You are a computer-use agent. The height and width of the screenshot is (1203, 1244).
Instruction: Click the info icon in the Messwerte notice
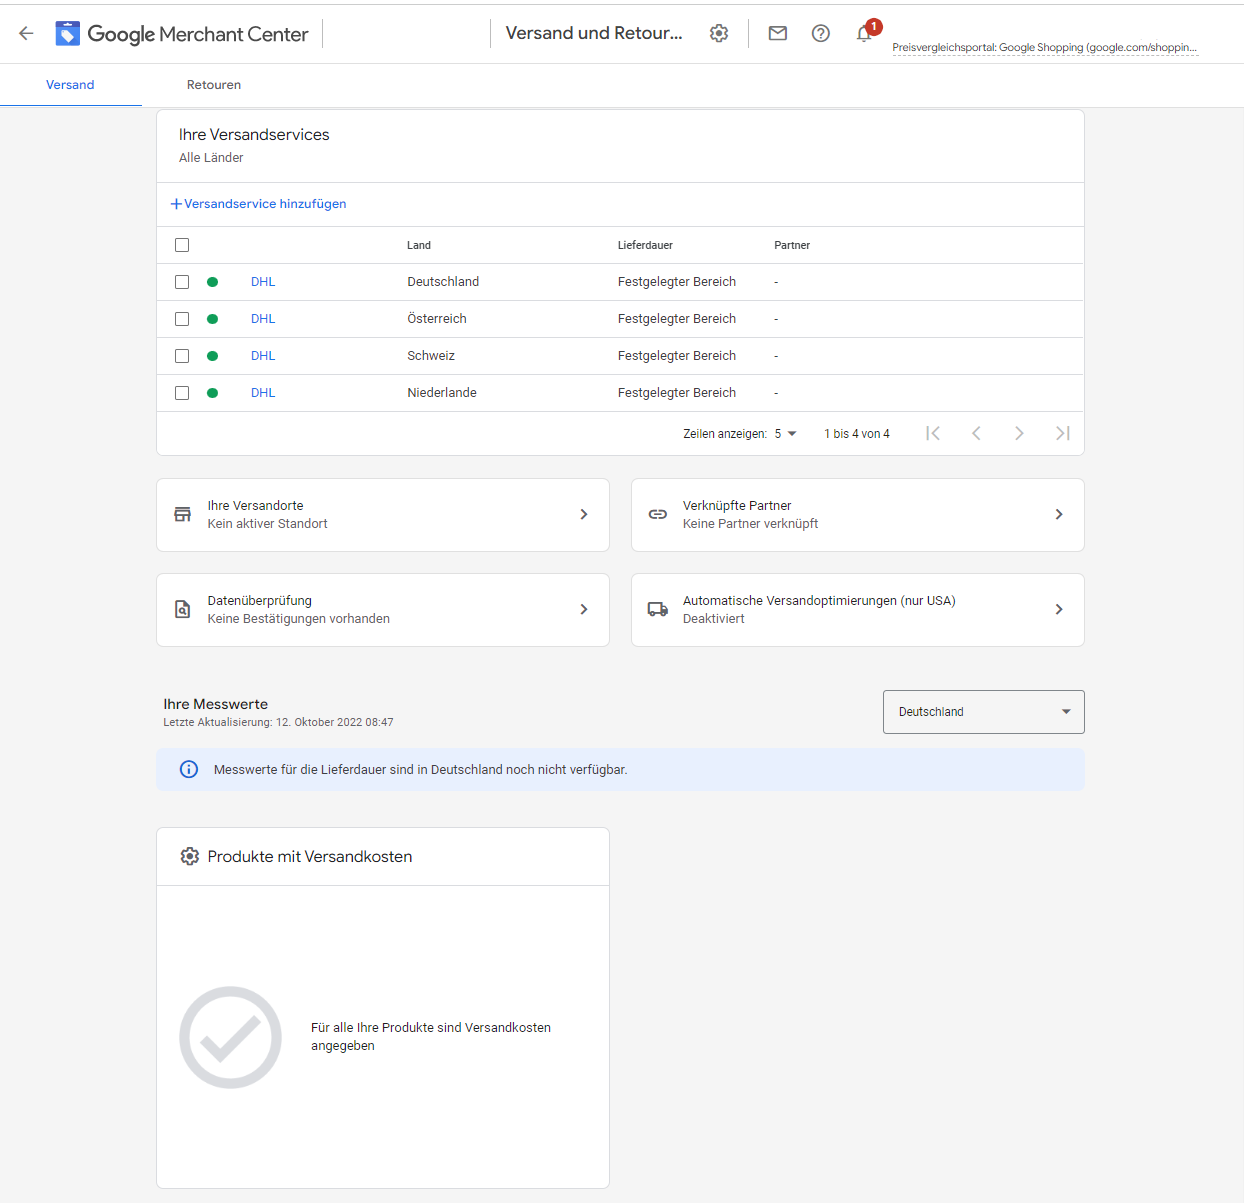click(x=188, y=769)
